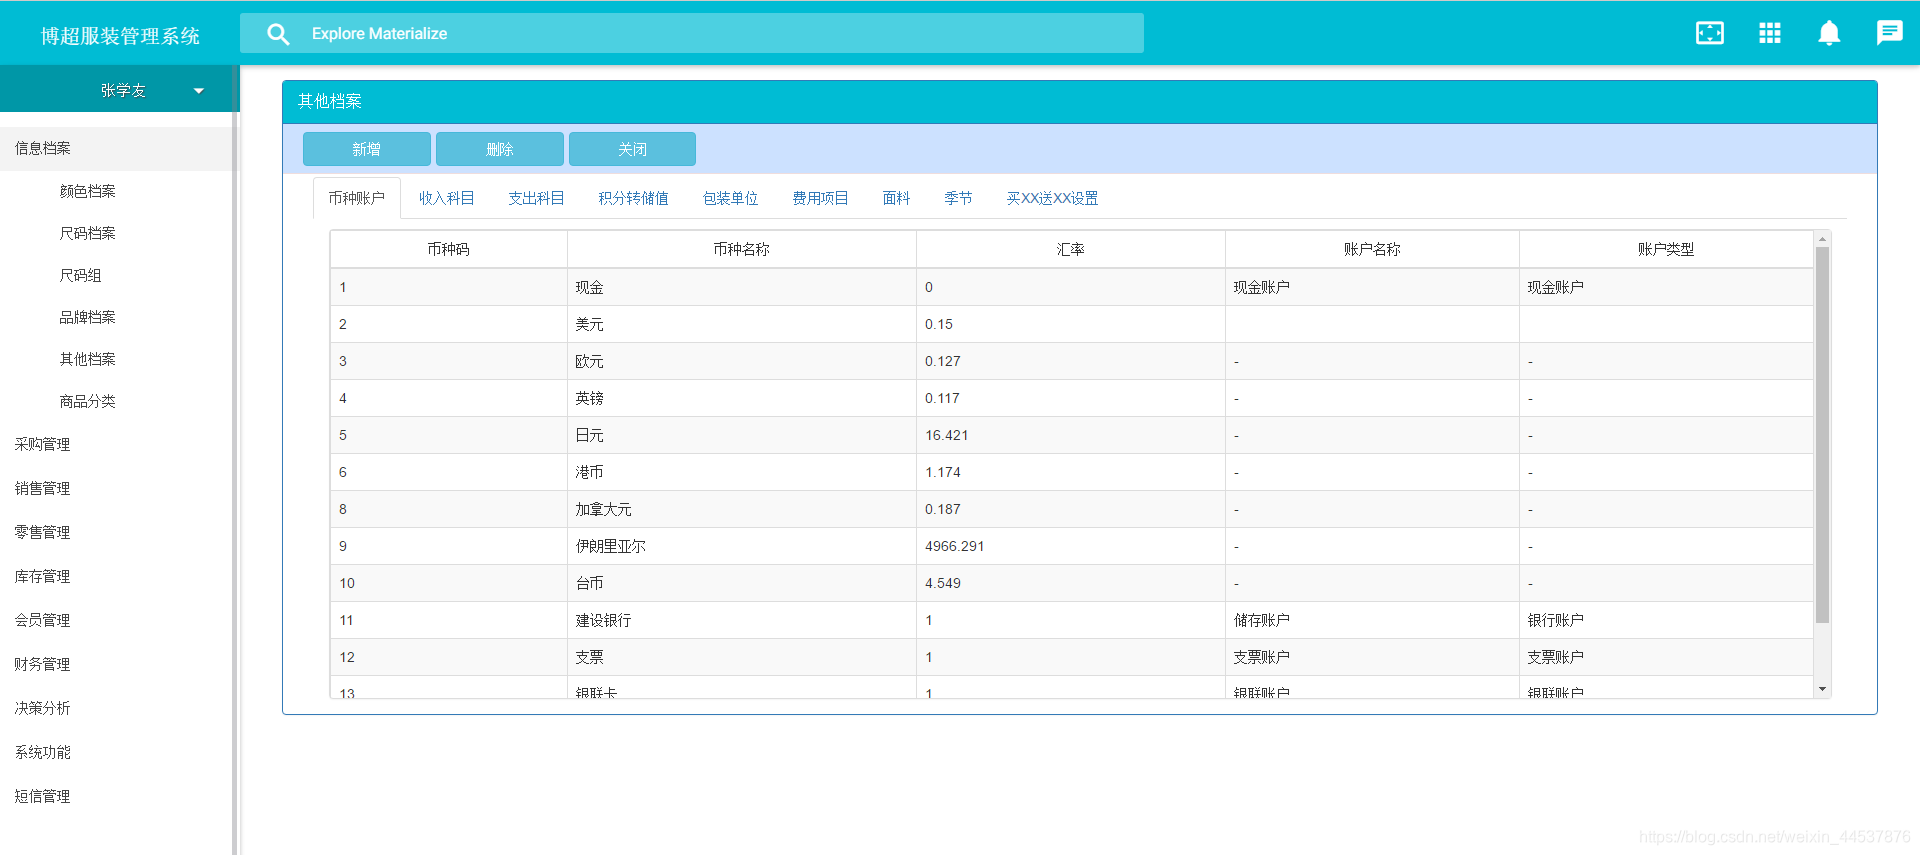Select the 台币 currency row
1920x855 pixels.
(1072, 583)
